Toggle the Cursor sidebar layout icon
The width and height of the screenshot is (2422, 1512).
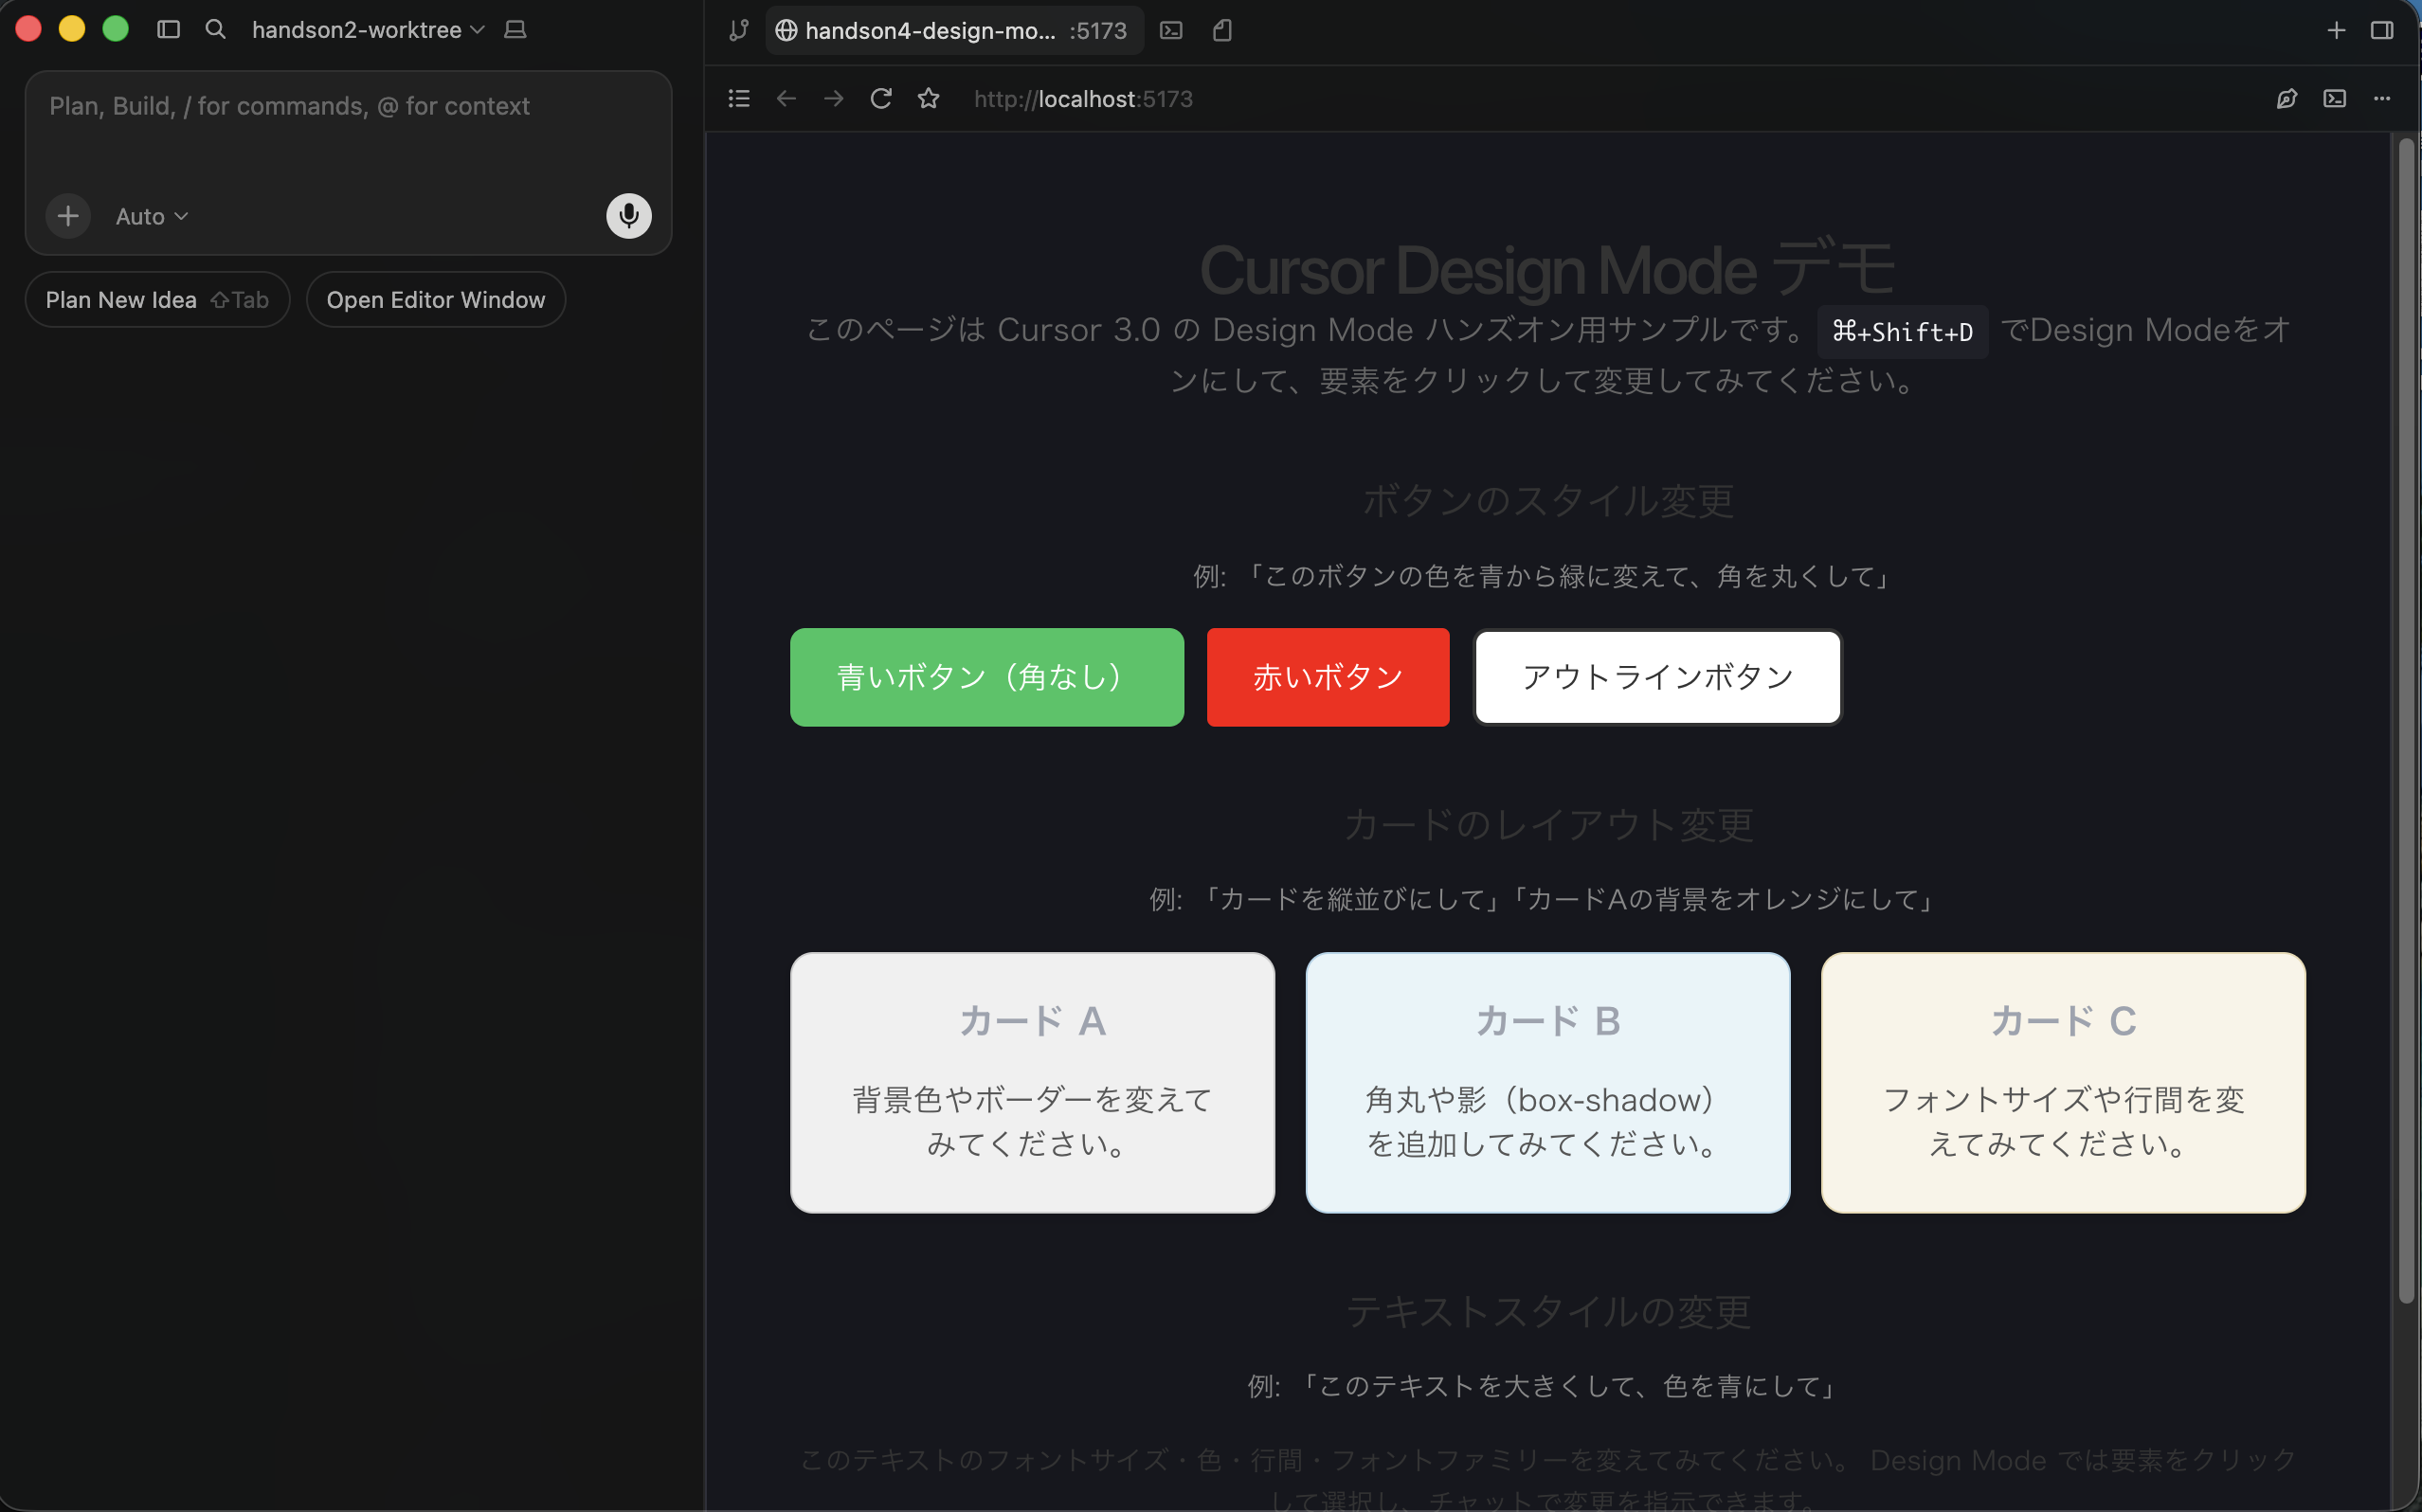coord(169,29)
